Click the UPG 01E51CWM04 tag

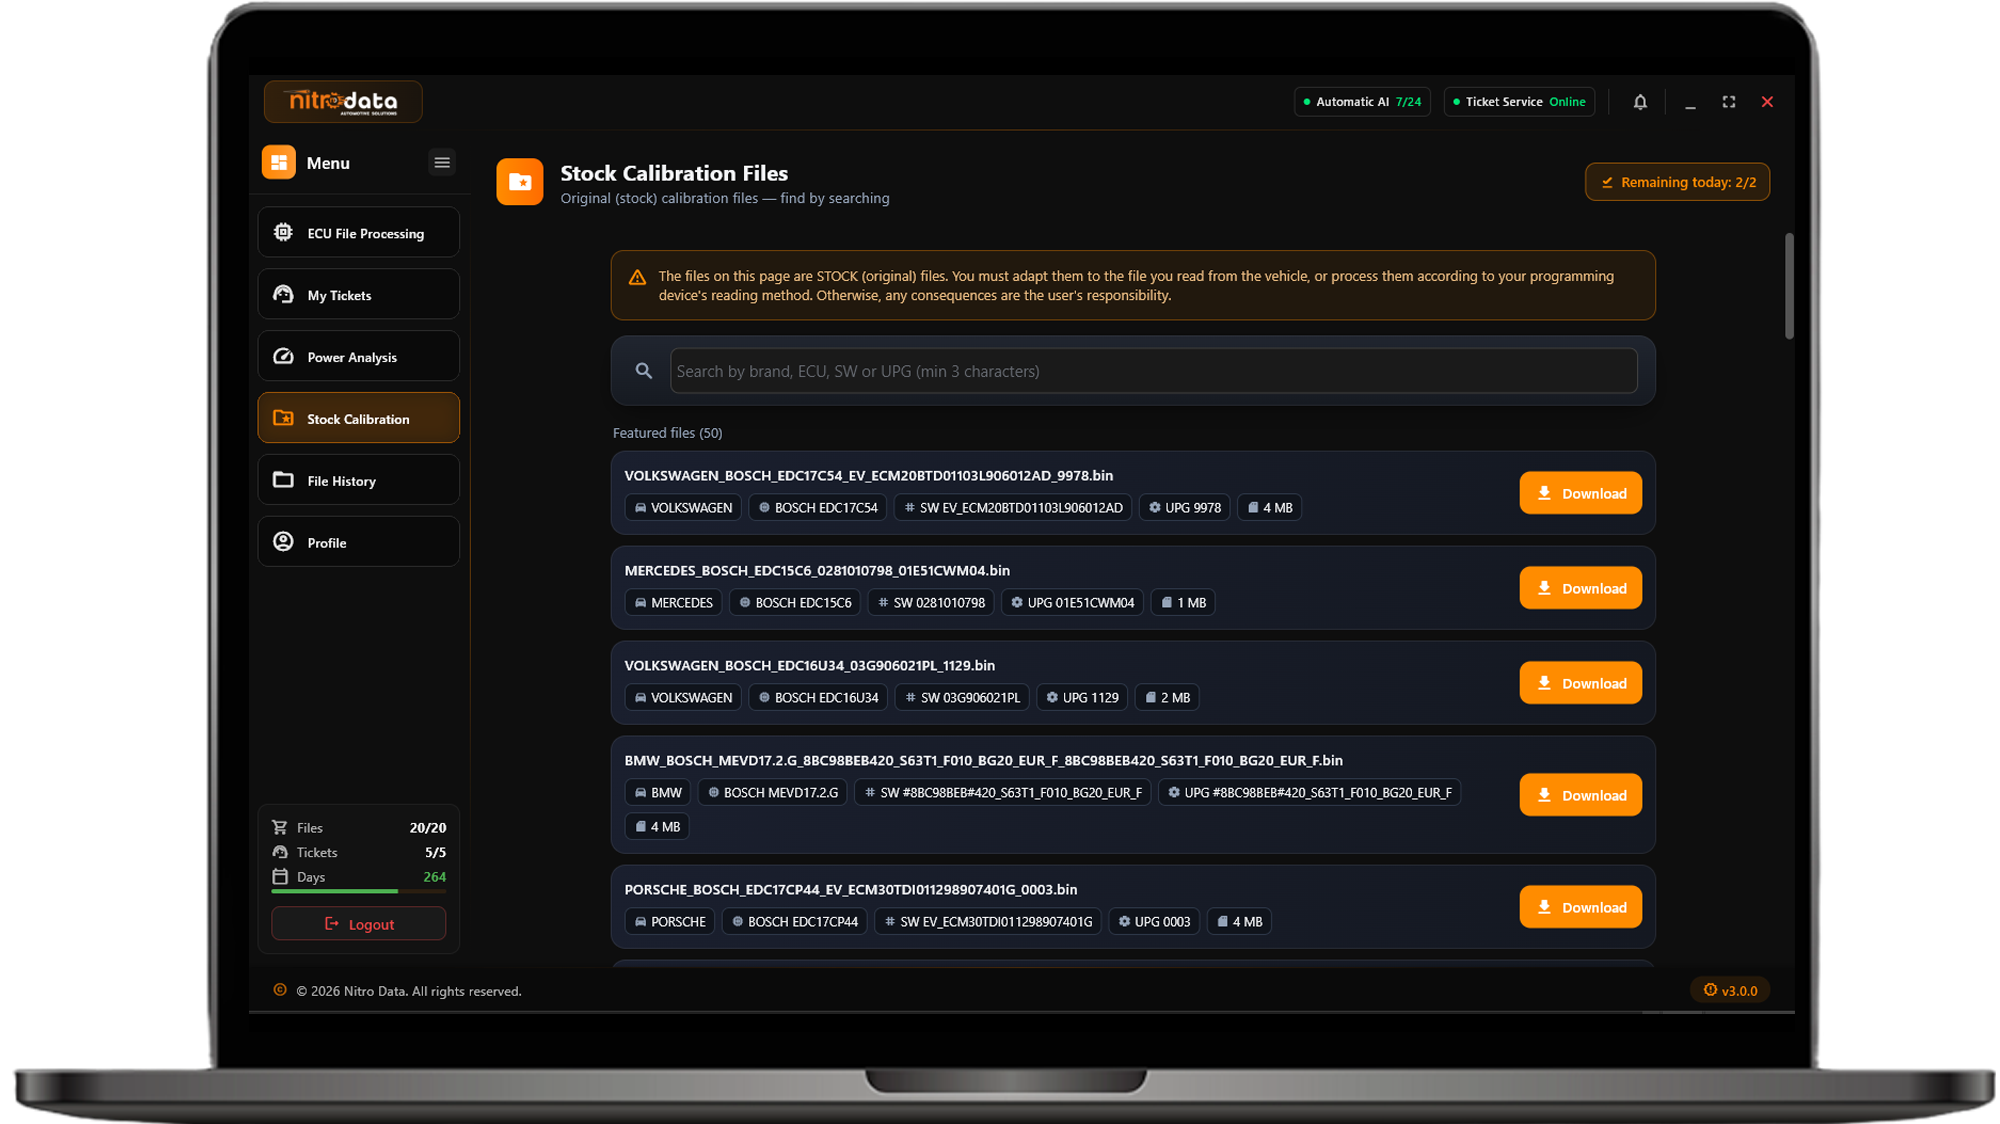[x=1073, y=603]
